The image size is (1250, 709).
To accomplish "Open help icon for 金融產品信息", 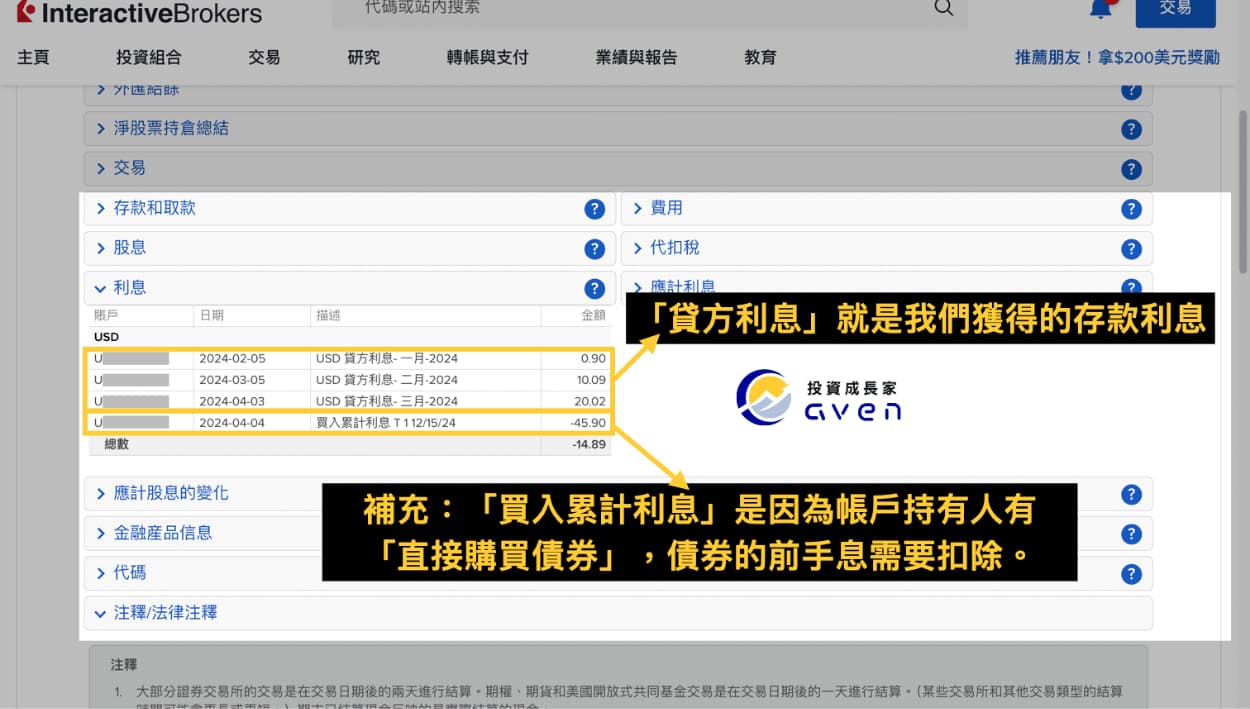I will pyautogui.click(x=1131, y=534).
